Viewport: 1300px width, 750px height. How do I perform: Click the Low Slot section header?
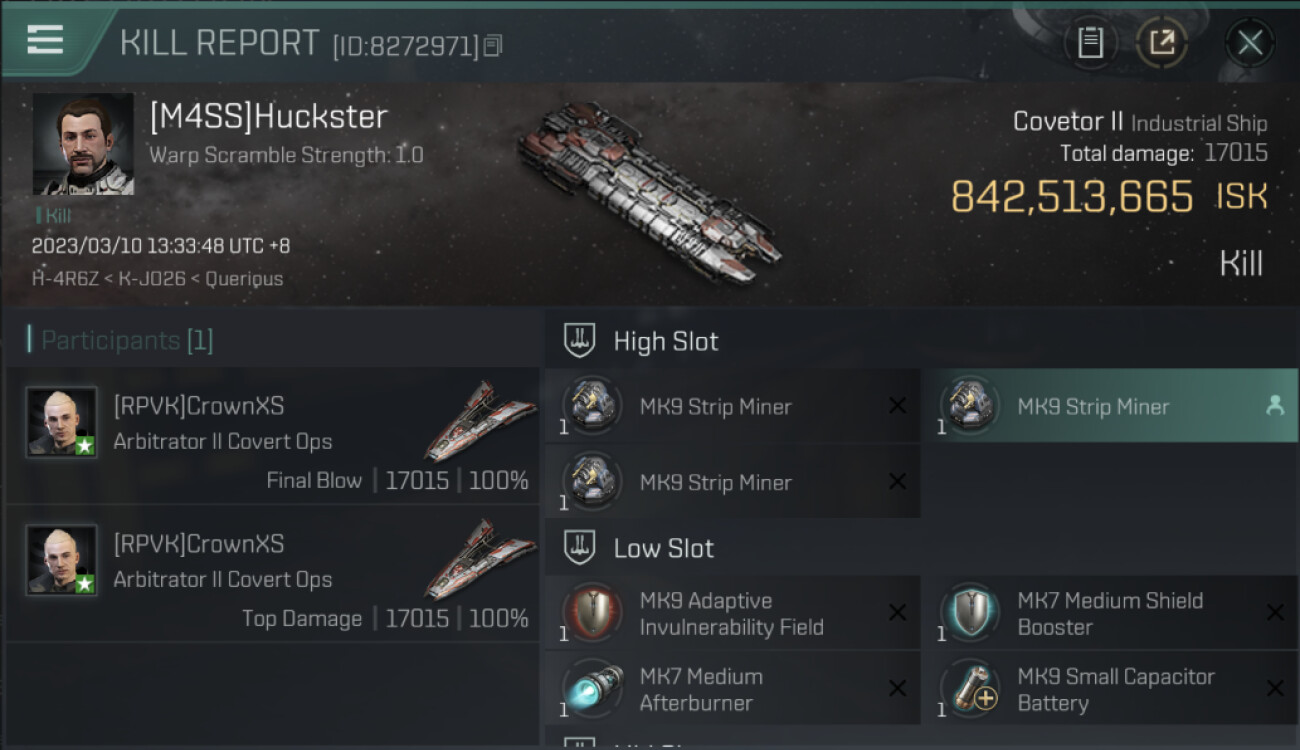click(x=663, y=548)
